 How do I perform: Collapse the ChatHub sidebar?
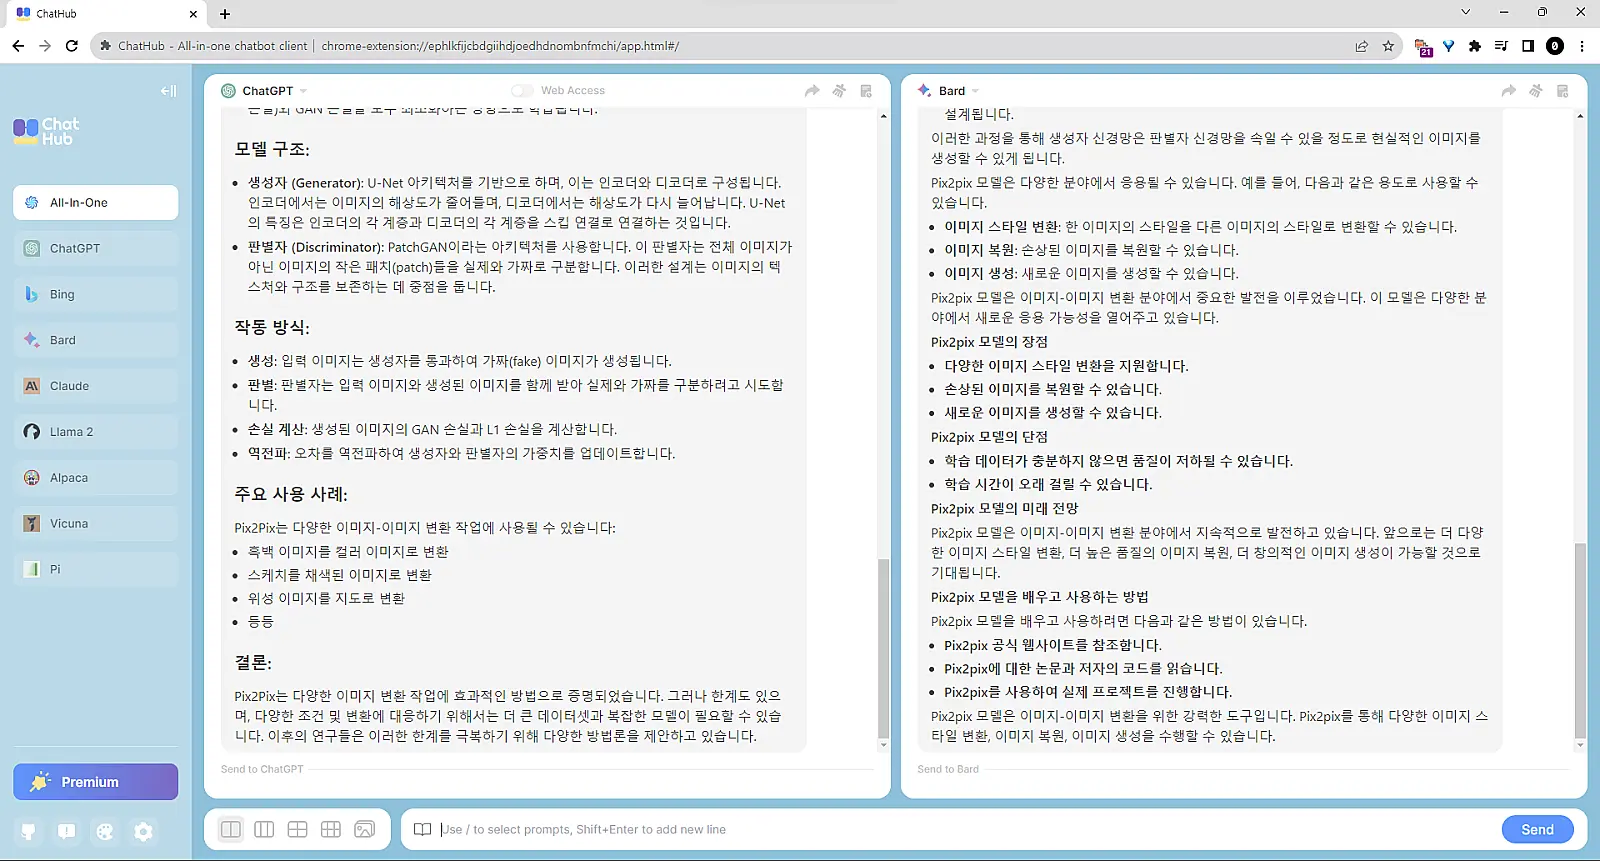[x=168, y=91]
